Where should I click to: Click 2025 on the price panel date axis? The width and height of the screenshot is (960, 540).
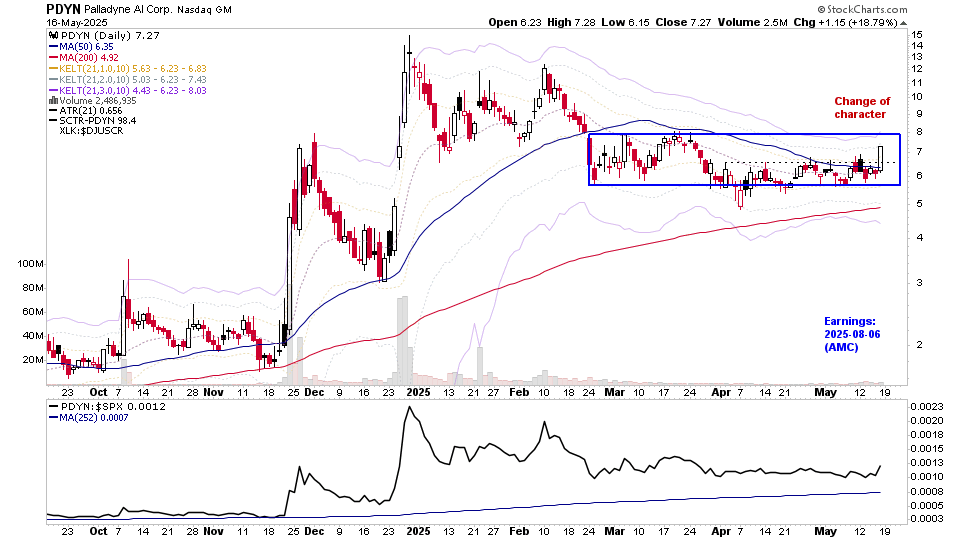(419, 392)
